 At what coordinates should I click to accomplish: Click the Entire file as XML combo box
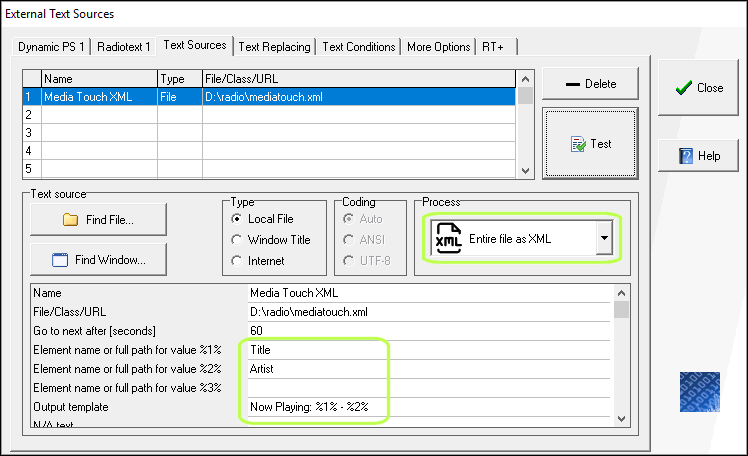[x=522, y=238]
